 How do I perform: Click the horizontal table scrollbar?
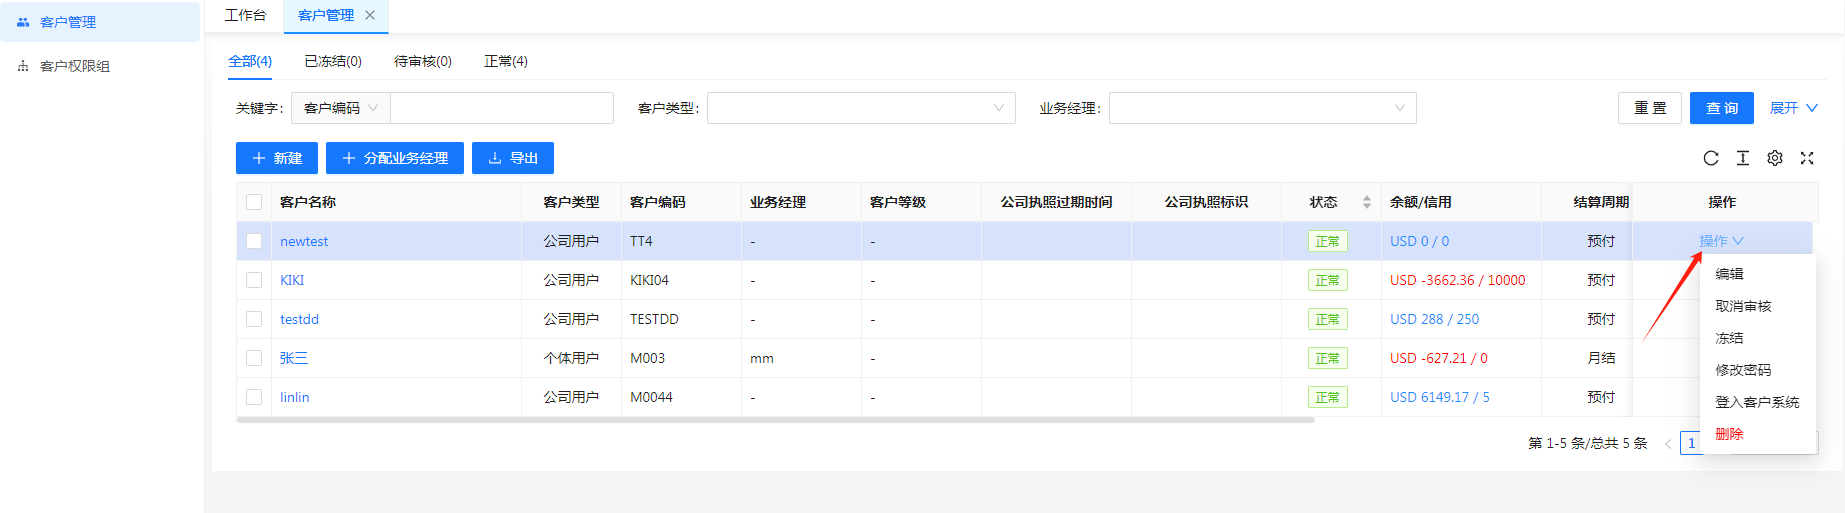[x=775, y=420]
